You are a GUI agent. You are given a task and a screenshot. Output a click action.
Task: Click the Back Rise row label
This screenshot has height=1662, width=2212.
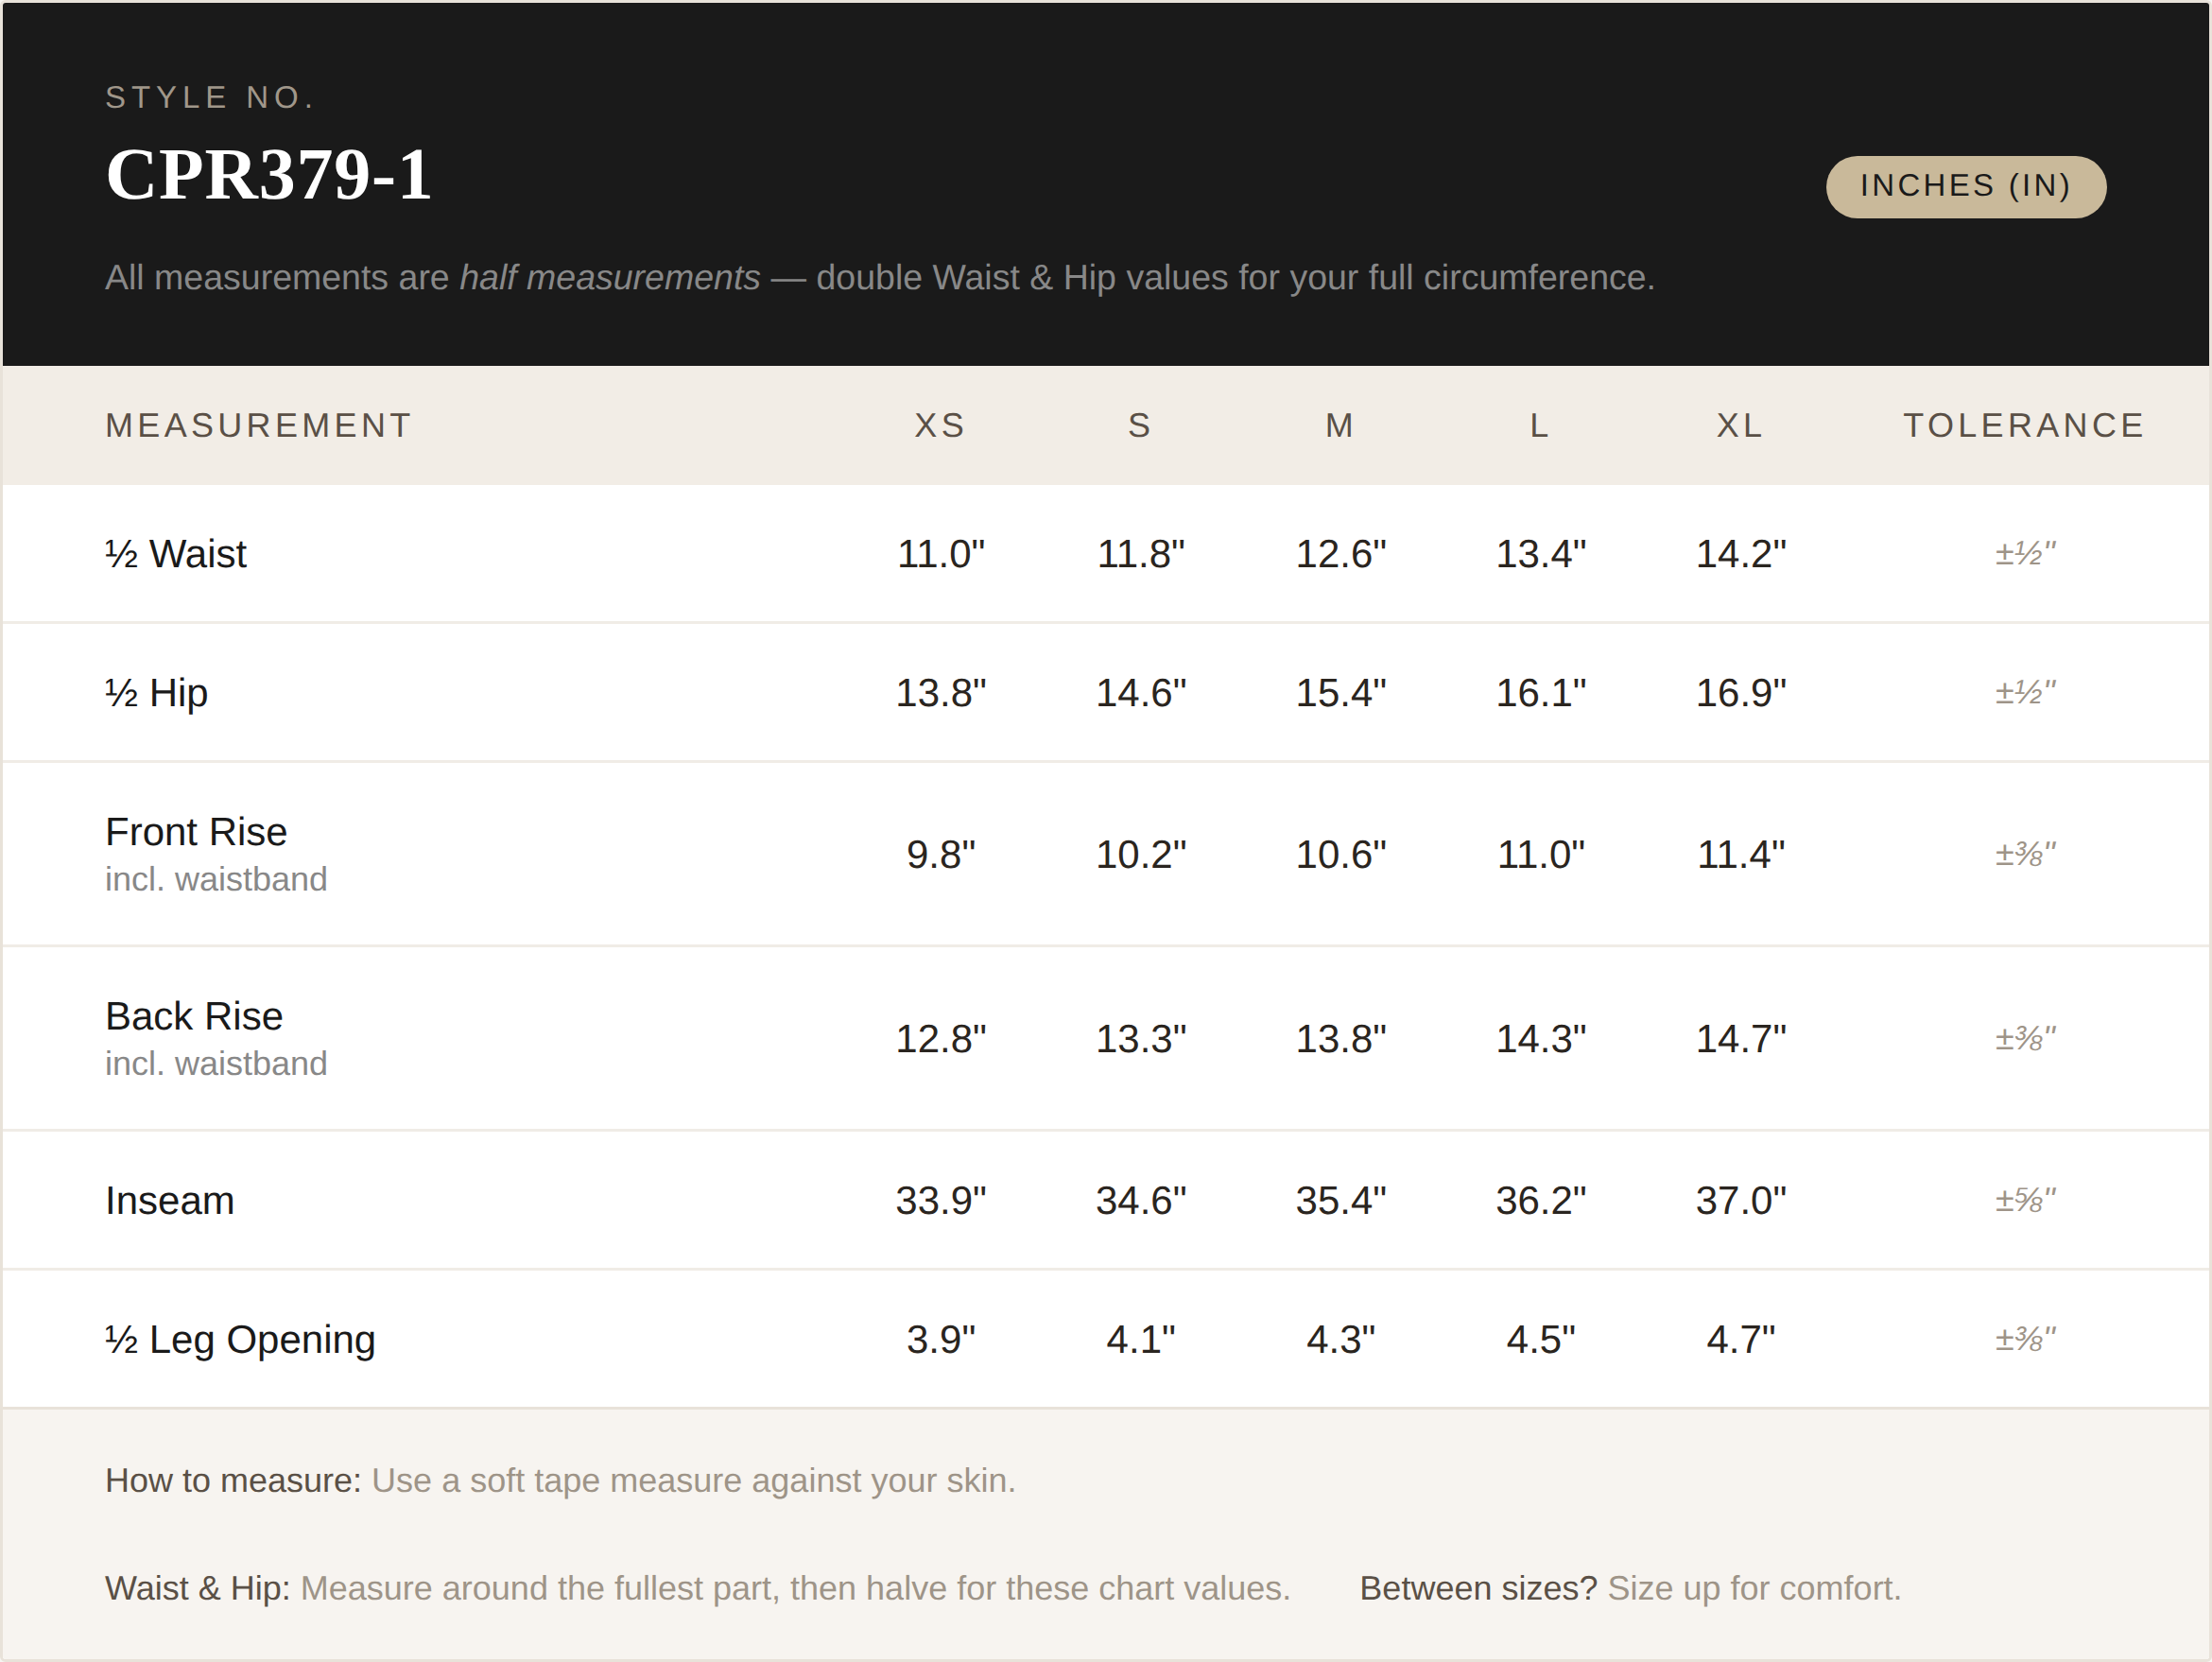(x=194, y=1016)
